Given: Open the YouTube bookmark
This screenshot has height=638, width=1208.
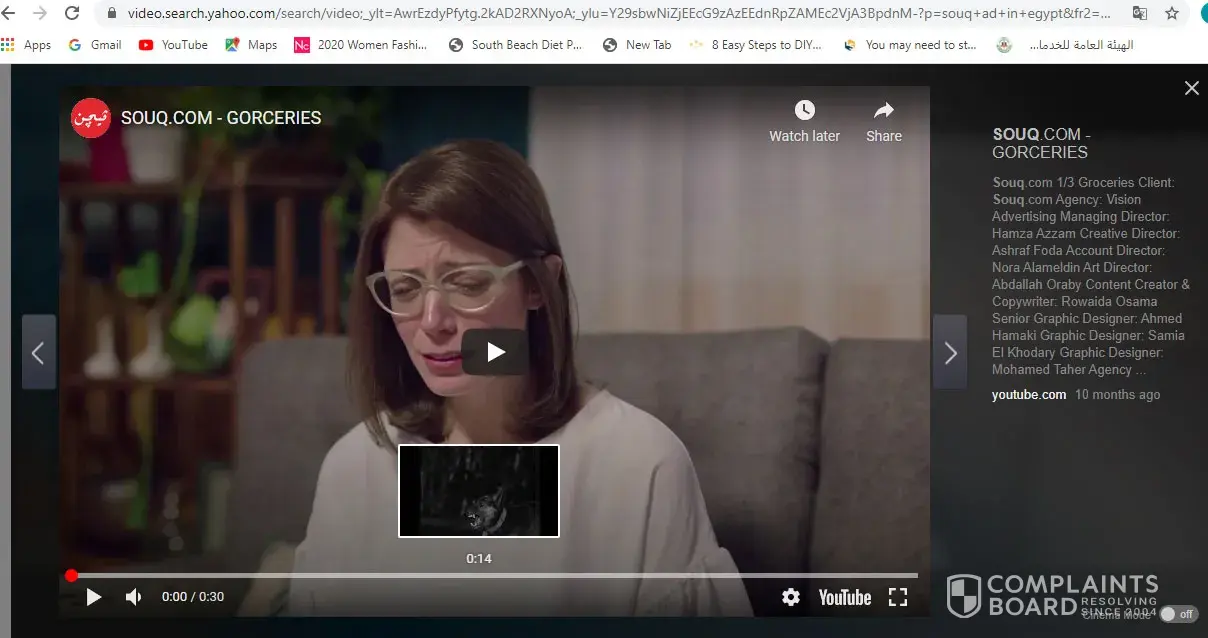Looking at the screenshot, I should pyautogui.click(x=174, y=45).
